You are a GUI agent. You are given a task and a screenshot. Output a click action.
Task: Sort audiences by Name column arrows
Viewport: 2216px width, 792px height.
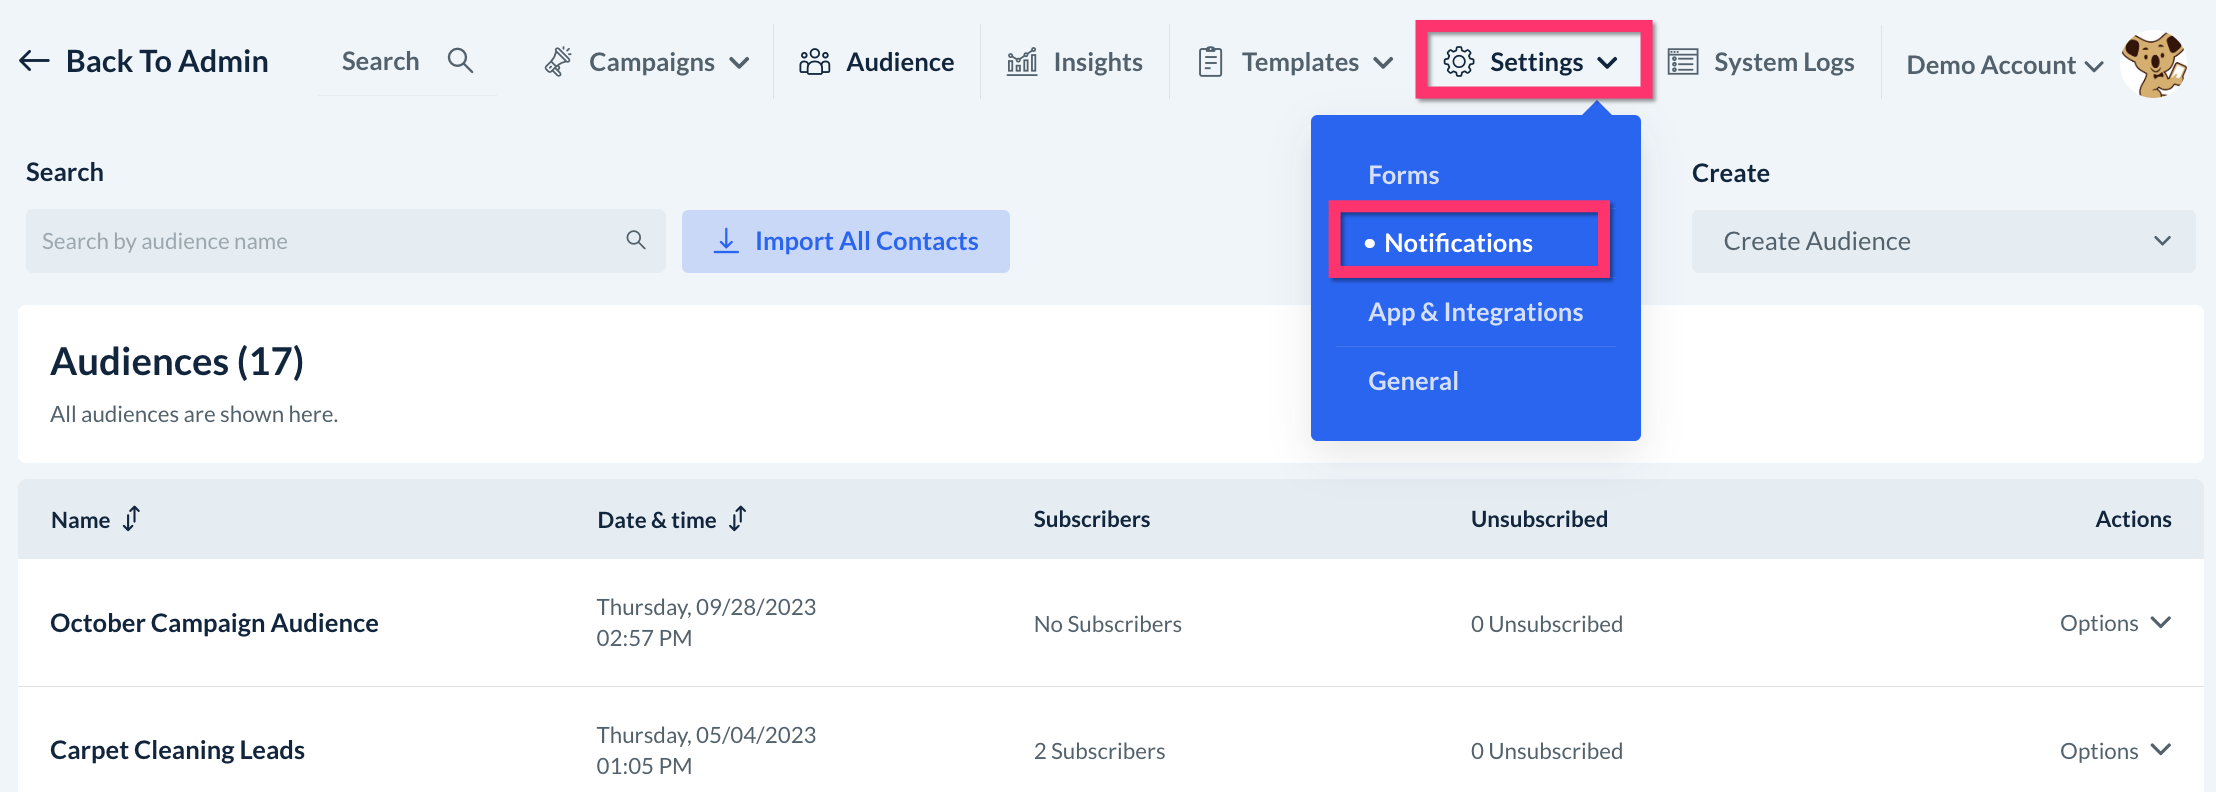[x=132, y=519]
